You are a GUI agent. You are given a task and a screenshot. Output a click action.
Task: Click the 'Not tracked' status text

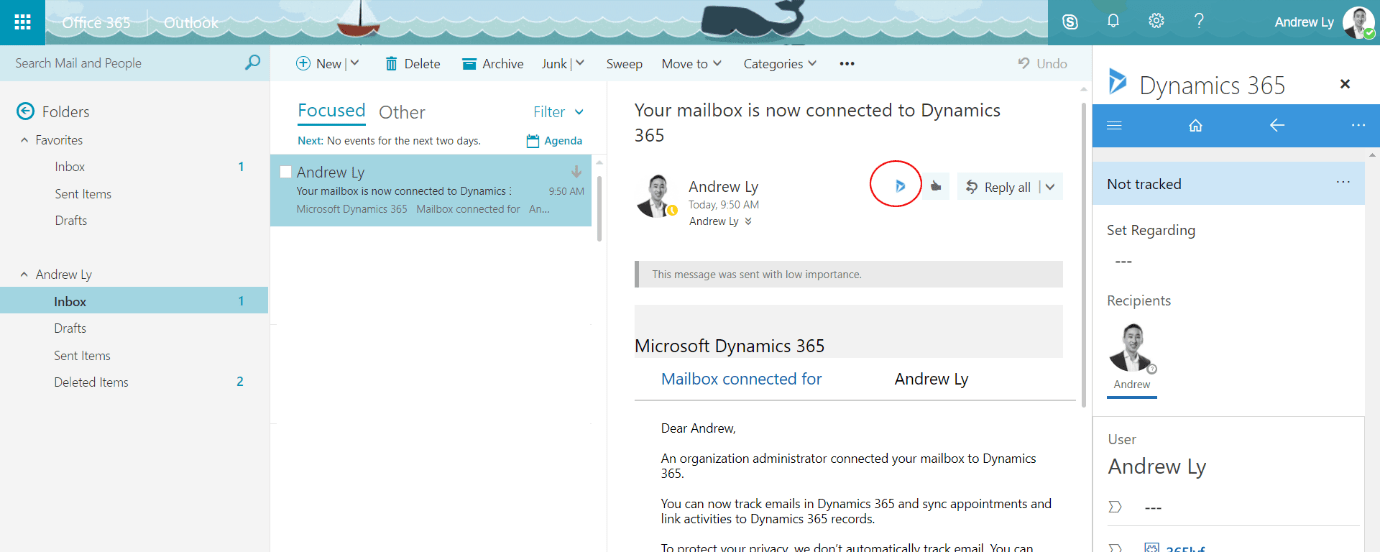pyautogui.click(x=1144, y=184)
